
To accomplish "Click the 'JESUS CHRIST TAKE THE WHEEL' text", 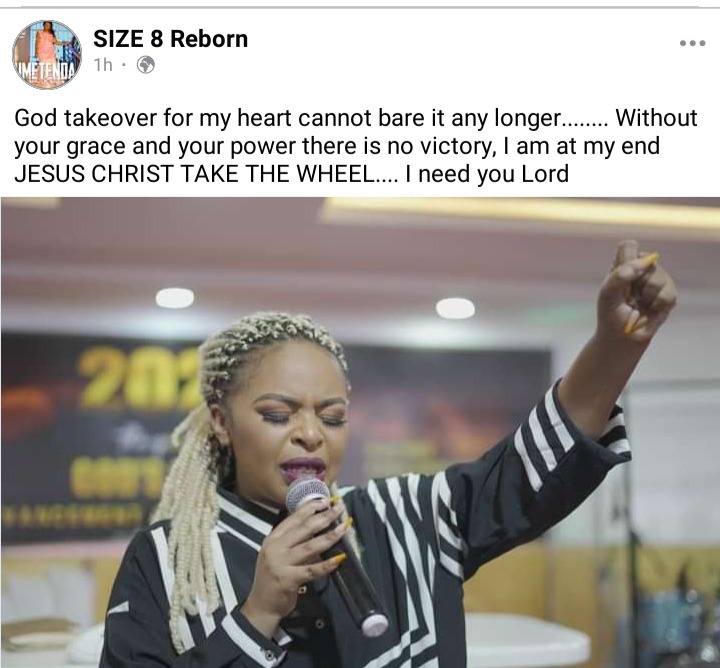I will 194,174.
